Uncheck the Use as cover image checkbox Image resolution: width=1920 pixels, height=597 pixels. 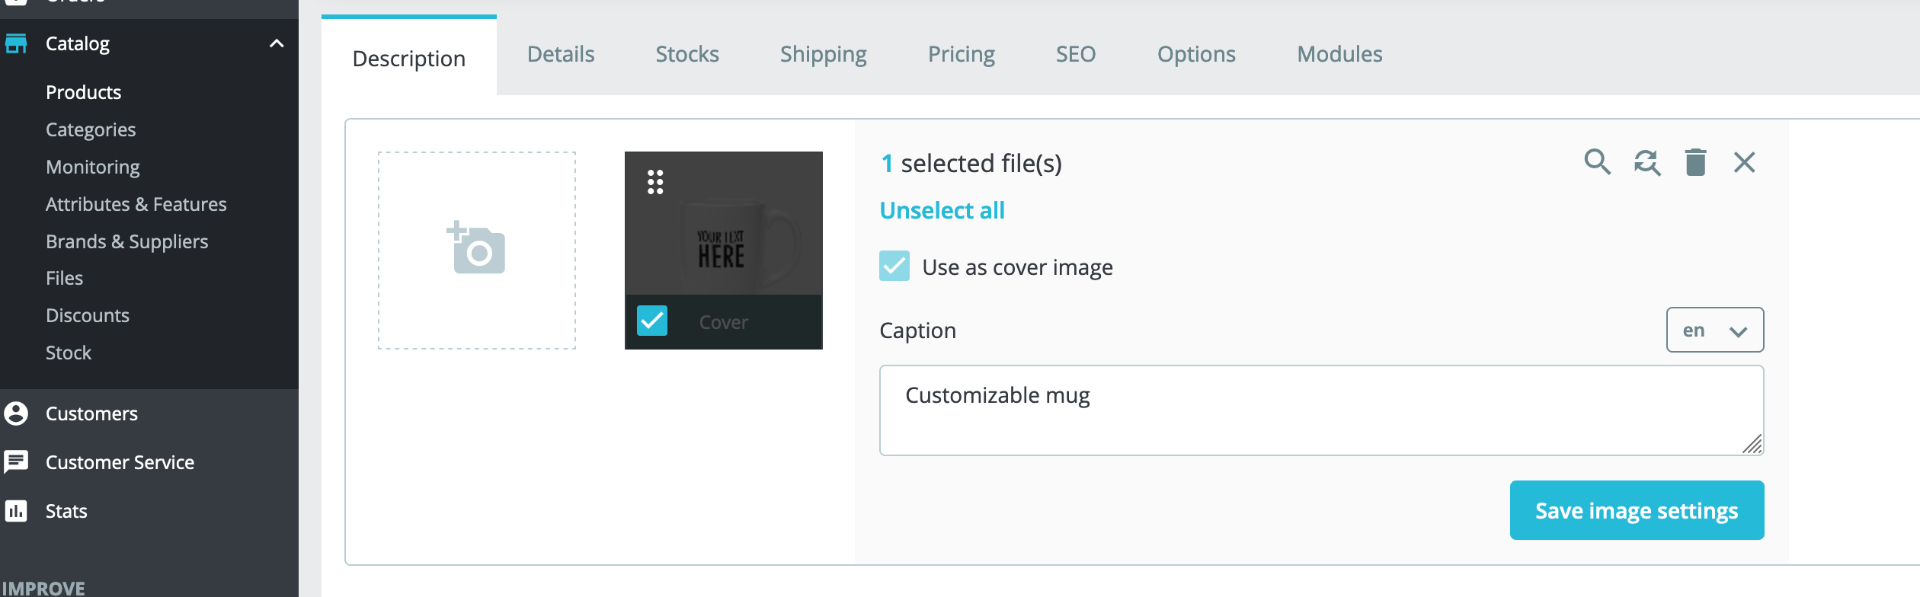pyautogui.click(x=894, y=266)
